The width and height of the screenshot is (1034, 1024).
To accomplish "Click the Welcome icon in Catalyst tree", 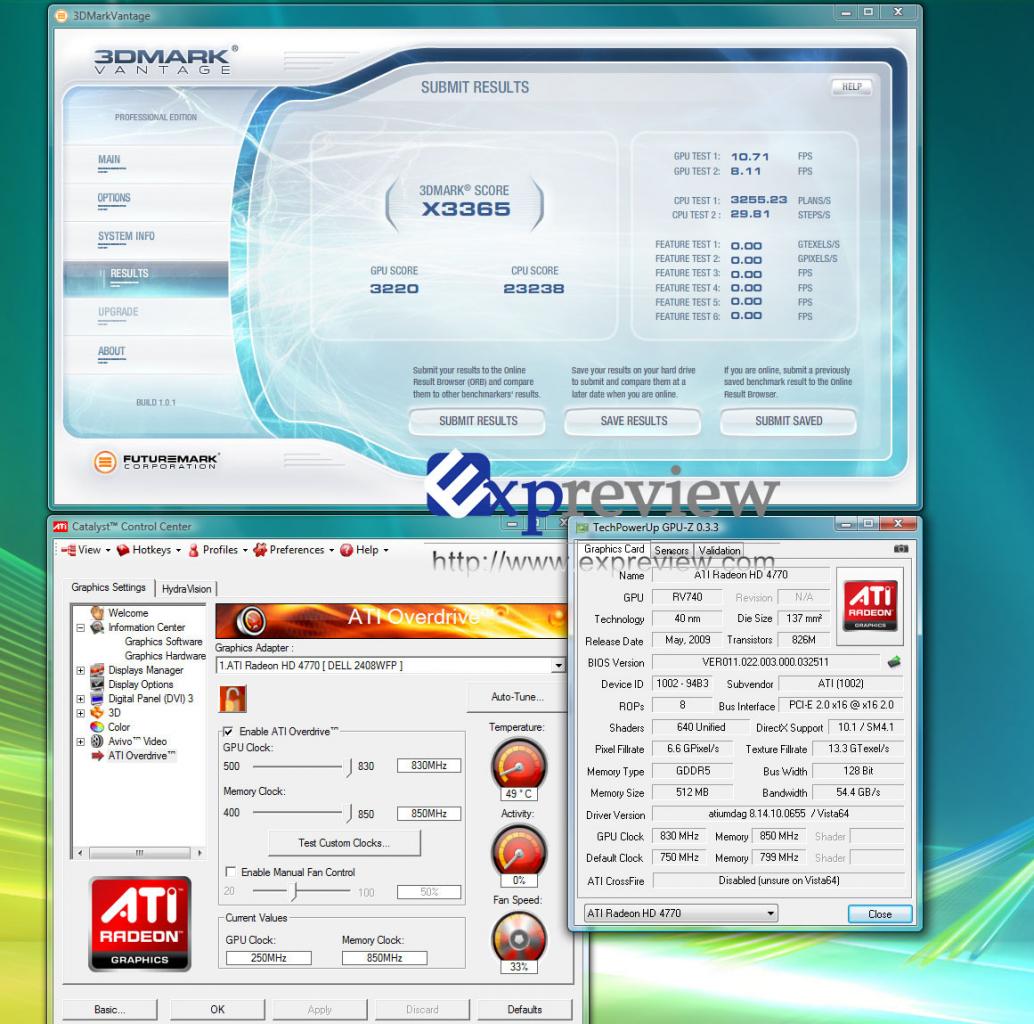I will (x=98, y=613).
